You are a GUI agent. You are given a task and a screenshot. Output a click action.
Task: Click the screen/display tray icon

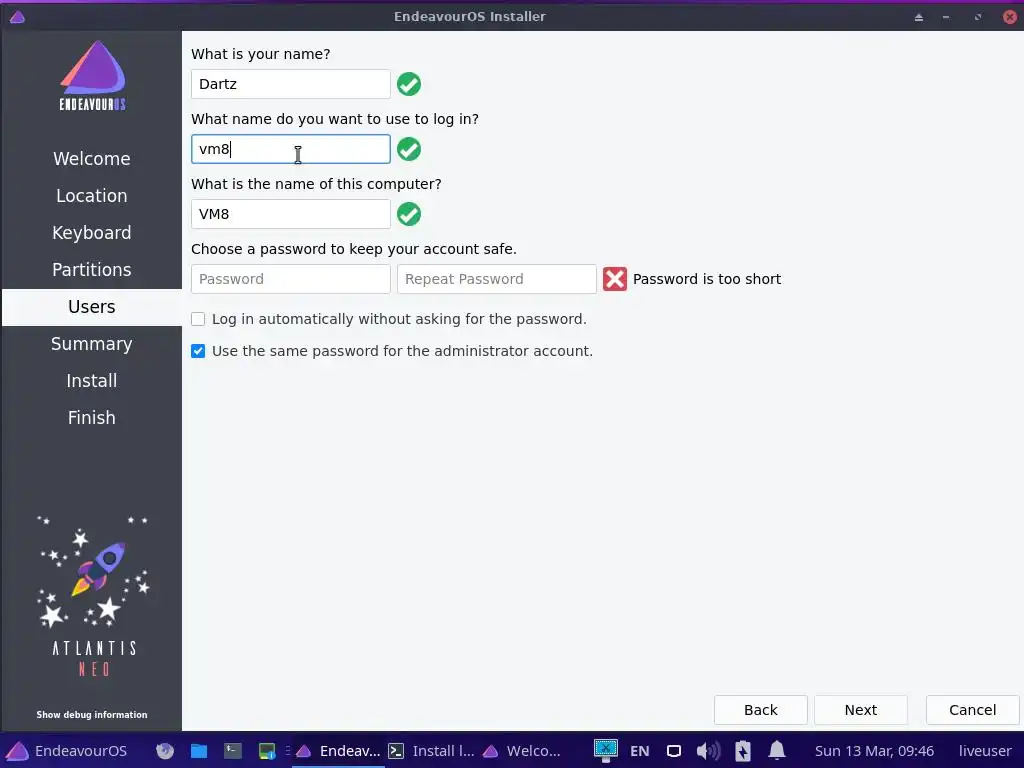pyautogui.click(x=674, y=751)
